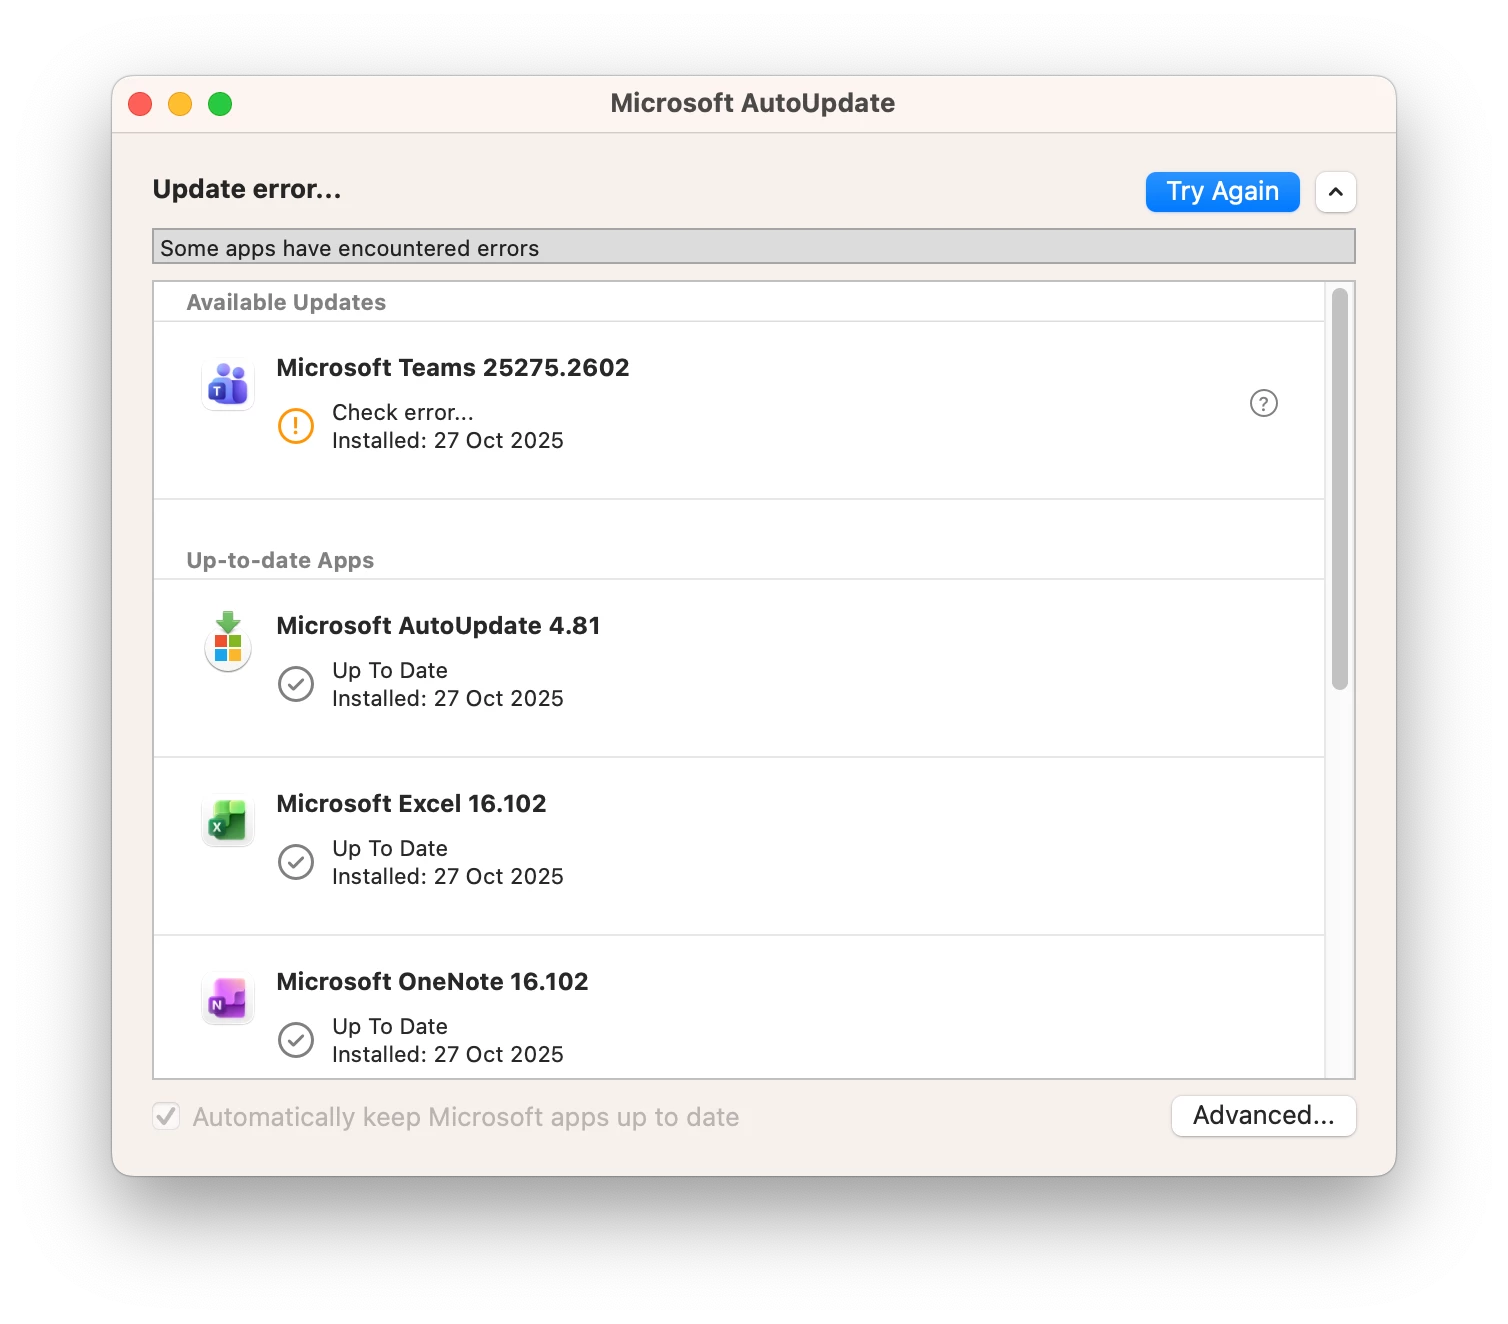Screen dimensions: 1508x1324
Task: Click the update list scrollbar
Action: point(1340,489)
